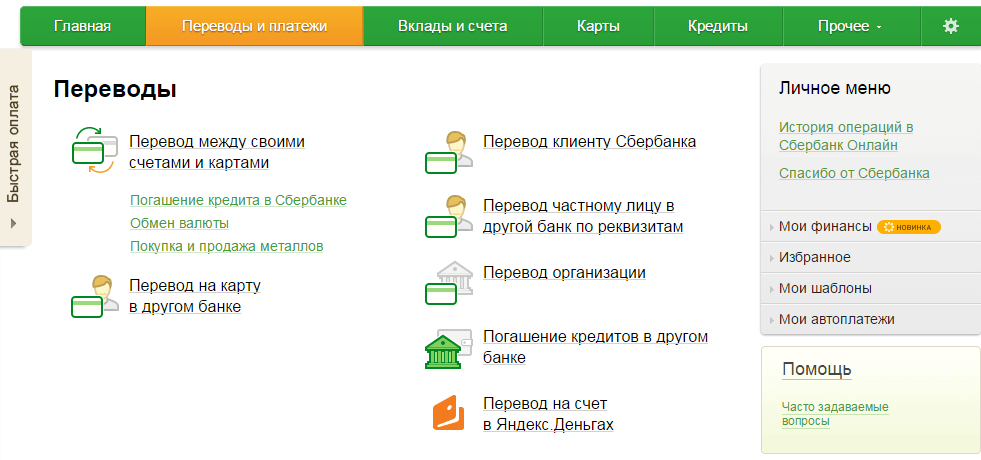Viewport: 981px width, 460px height.
Task: Click the transfer between own accounts icon
Action: tap(94, 152)
